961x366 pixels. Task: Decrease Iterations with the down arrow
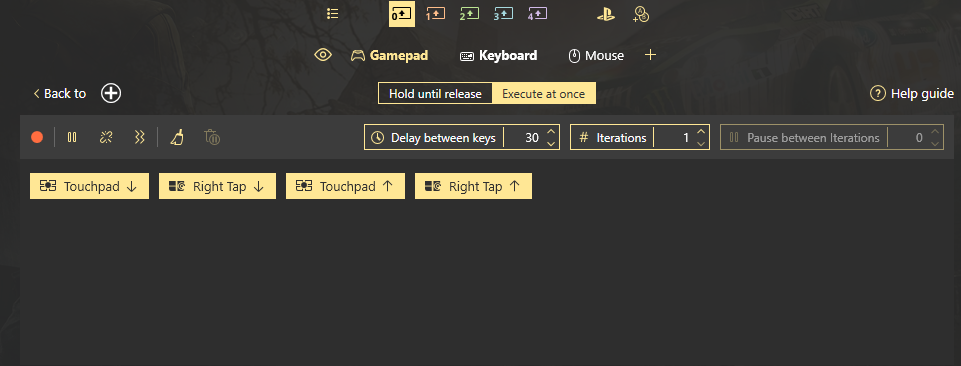point(701,144)
